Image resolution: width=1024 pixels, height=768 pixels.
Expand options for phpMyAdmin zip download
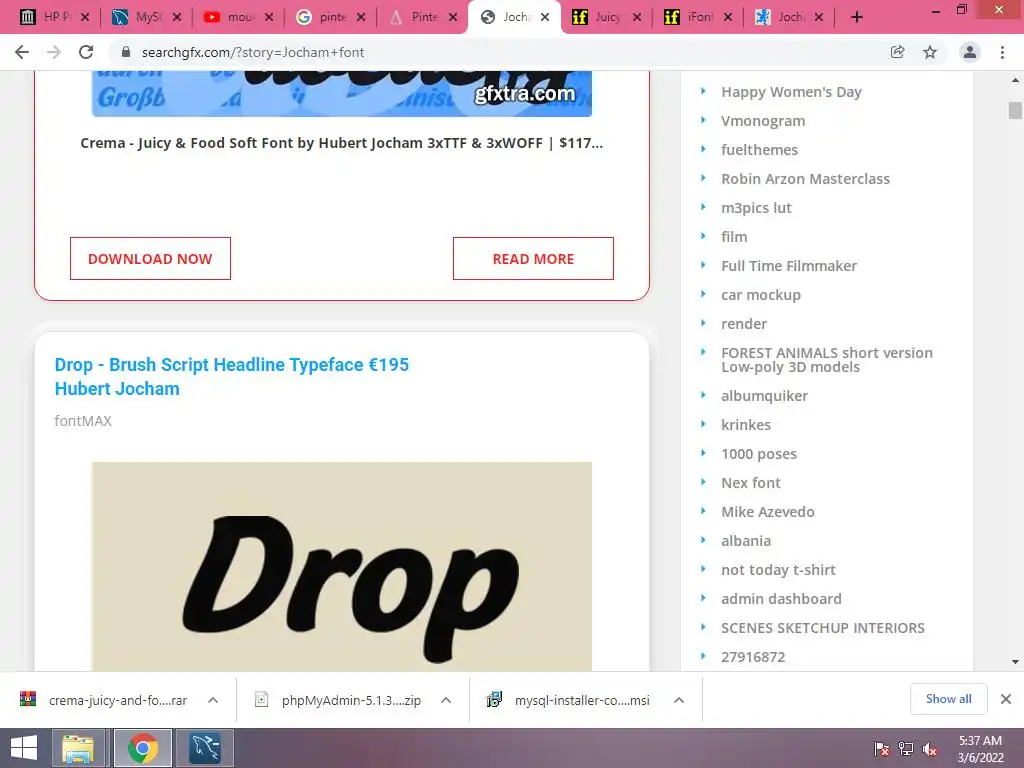[446, 700]
